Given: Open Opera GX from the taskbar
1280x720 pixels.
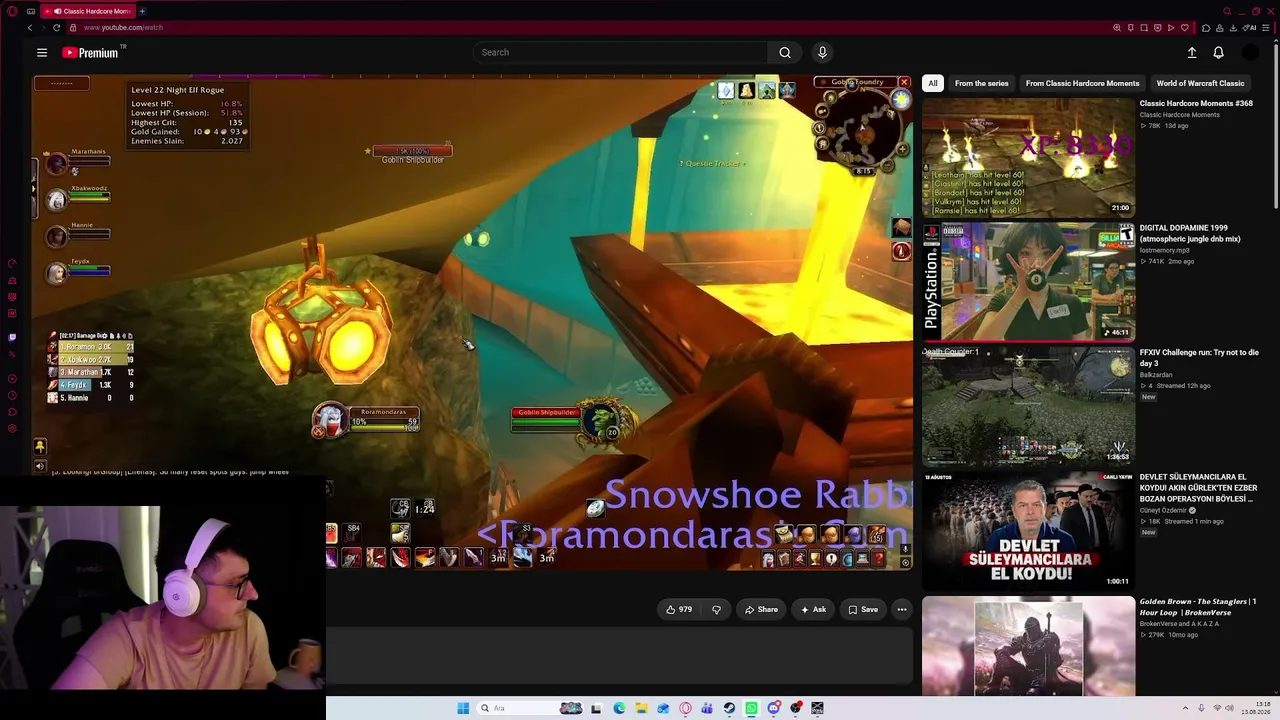Looking at the screenshot, I should [685, 708].
